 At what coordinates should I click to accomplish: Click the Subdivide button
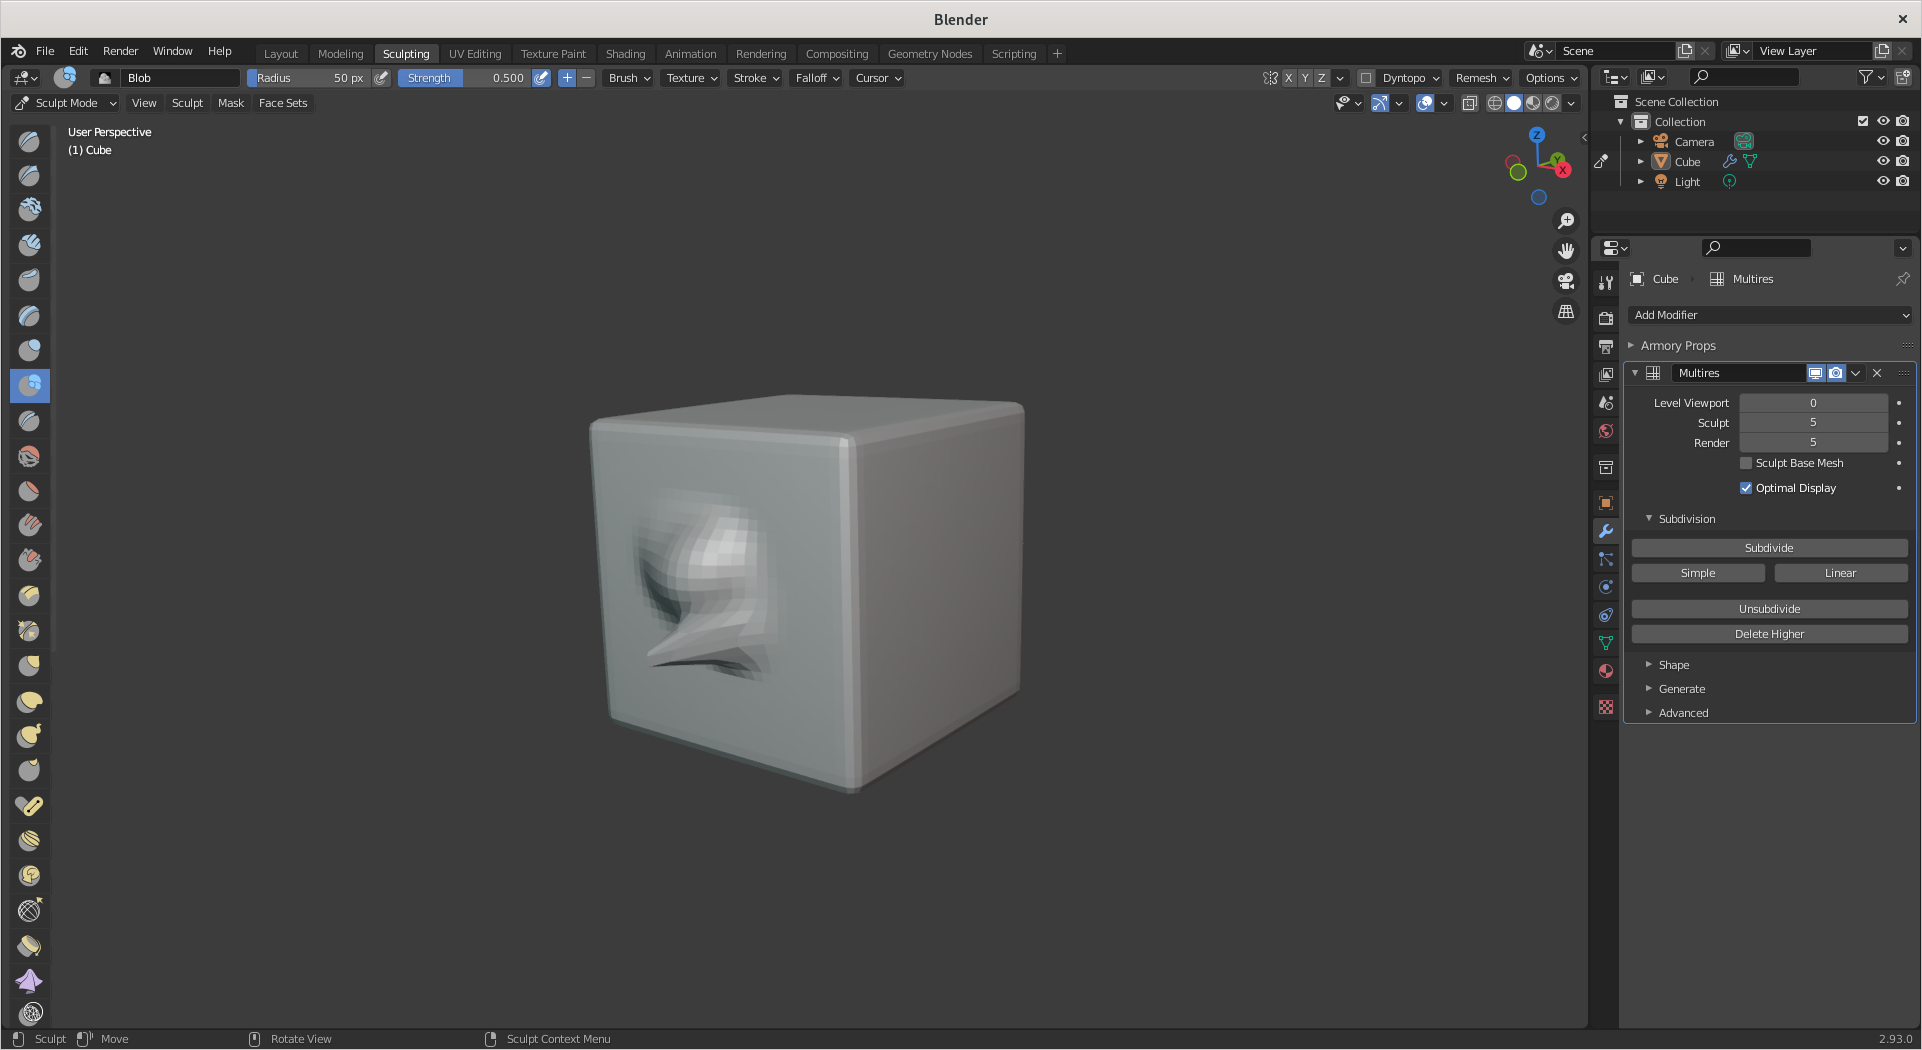pos(1770,548)
